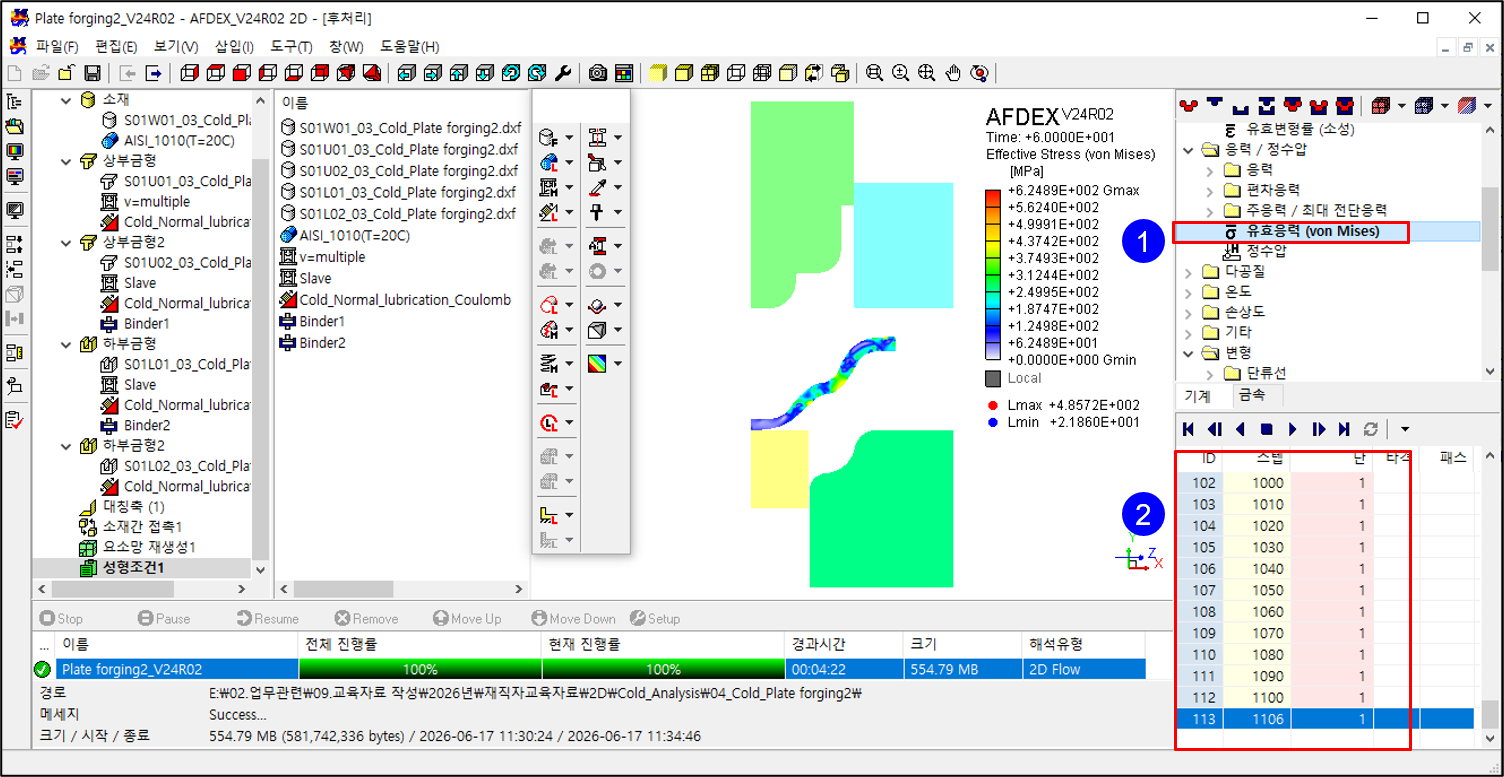1504x777 pixels.
Task: Collapse the 하부금형2 tree node
Action: [67, 445]
